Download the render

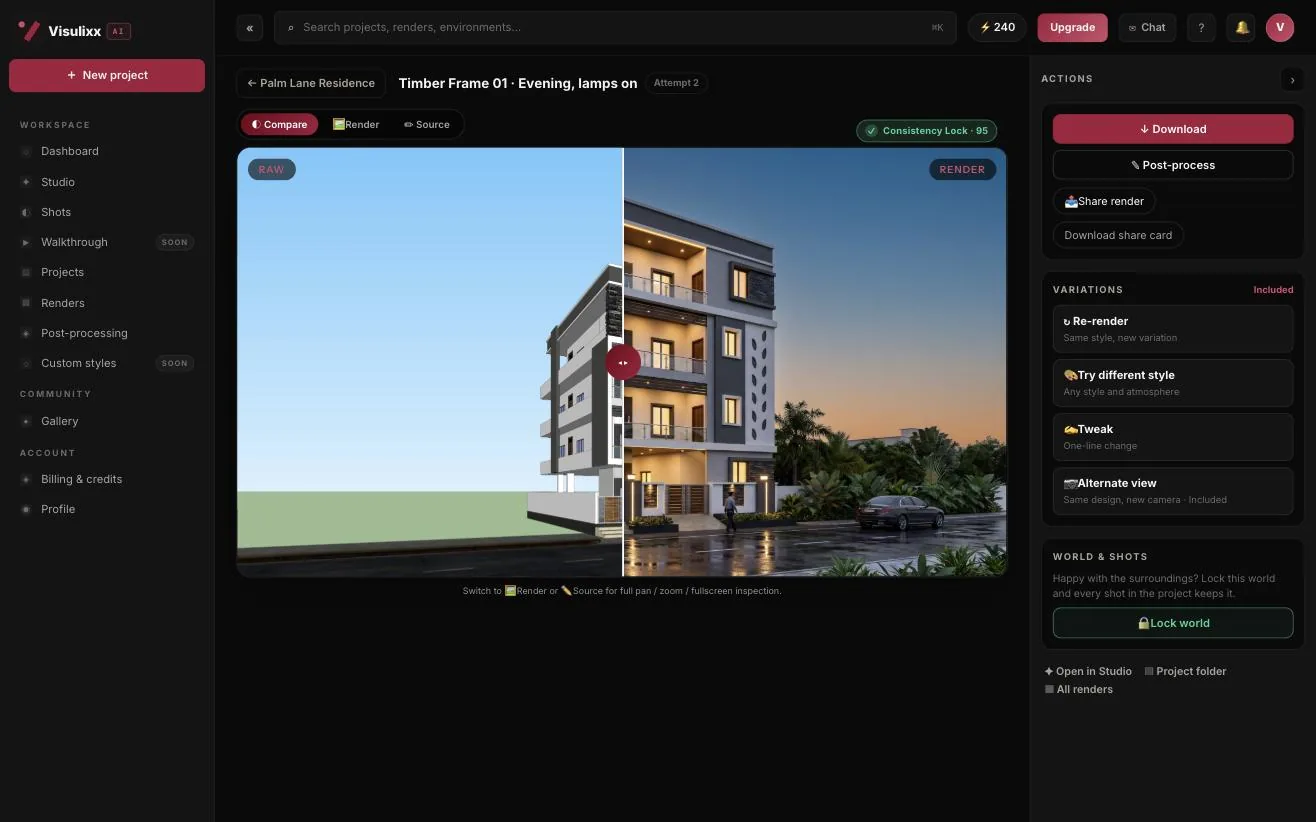coord(1173,129)
